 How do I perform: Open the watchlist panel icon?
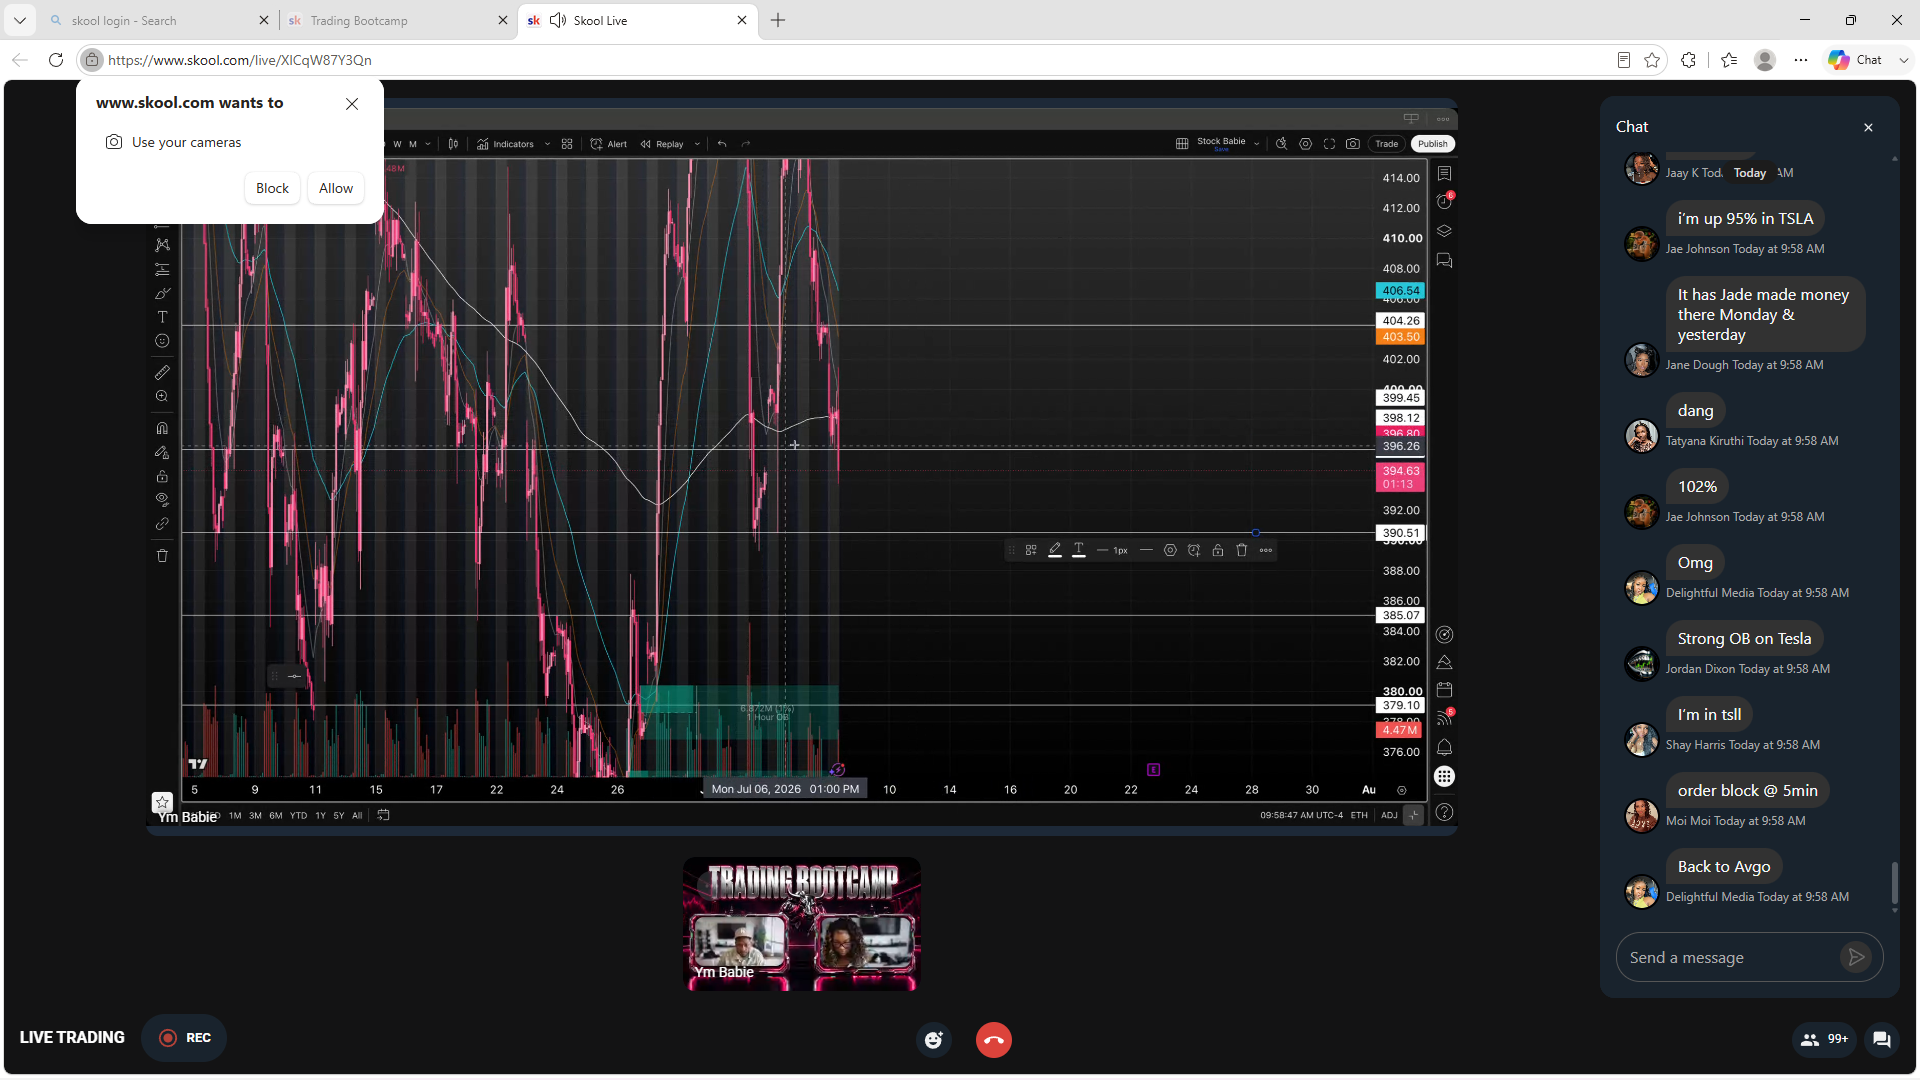coord(1444,173)
